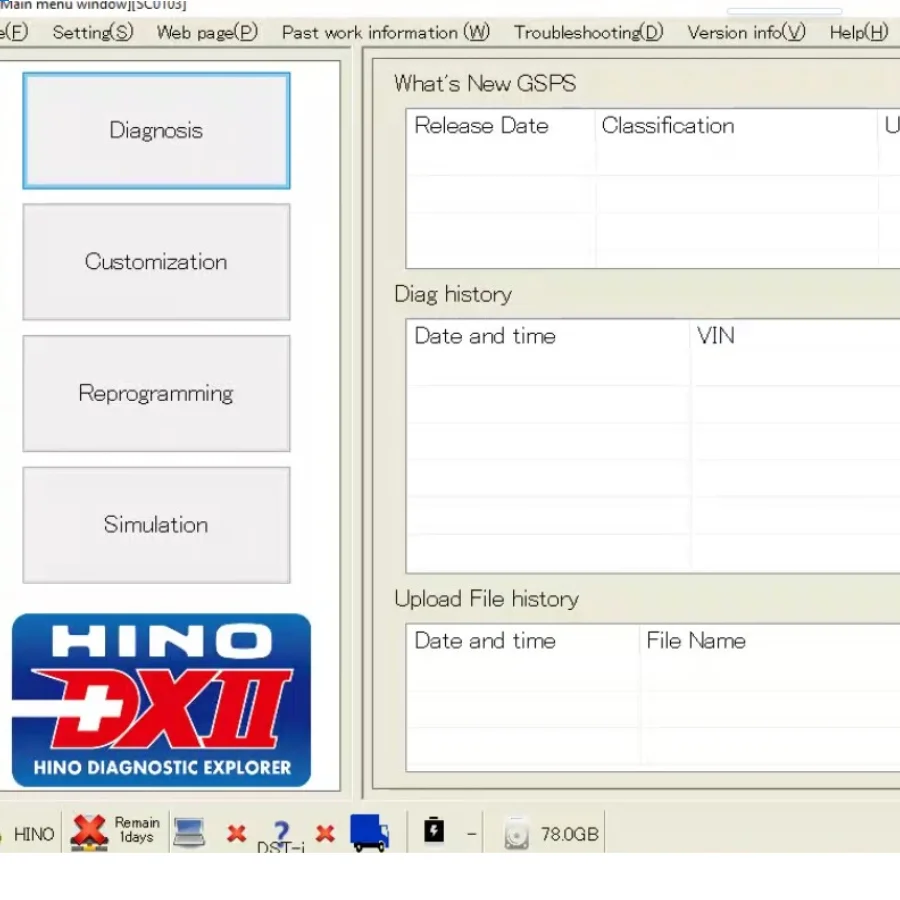This screenshot has width=900, height=900.
Task: Click the battery status icon
Action: pos(434,831)
